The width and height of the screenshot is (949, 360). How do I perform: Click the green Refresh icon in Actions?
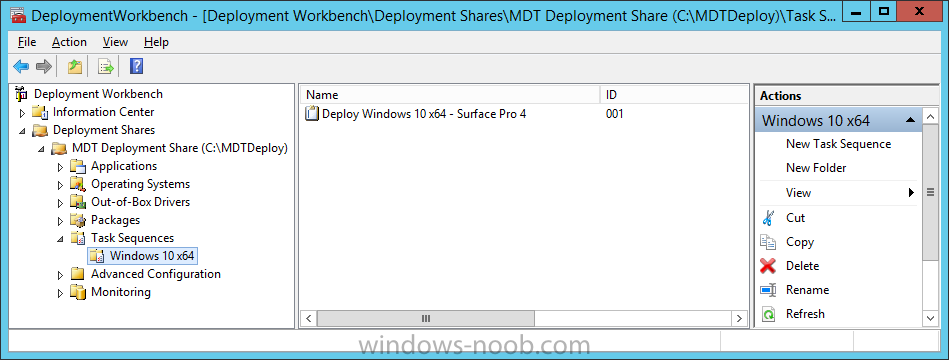(x=768, y=314)
